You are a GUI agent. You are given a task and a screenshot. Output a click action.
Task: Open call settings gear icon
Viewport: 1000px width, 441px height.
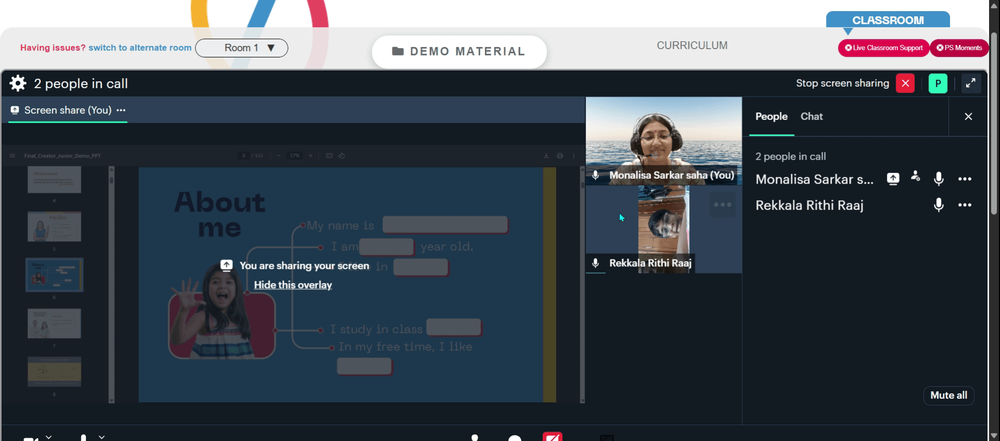point(18,83)
